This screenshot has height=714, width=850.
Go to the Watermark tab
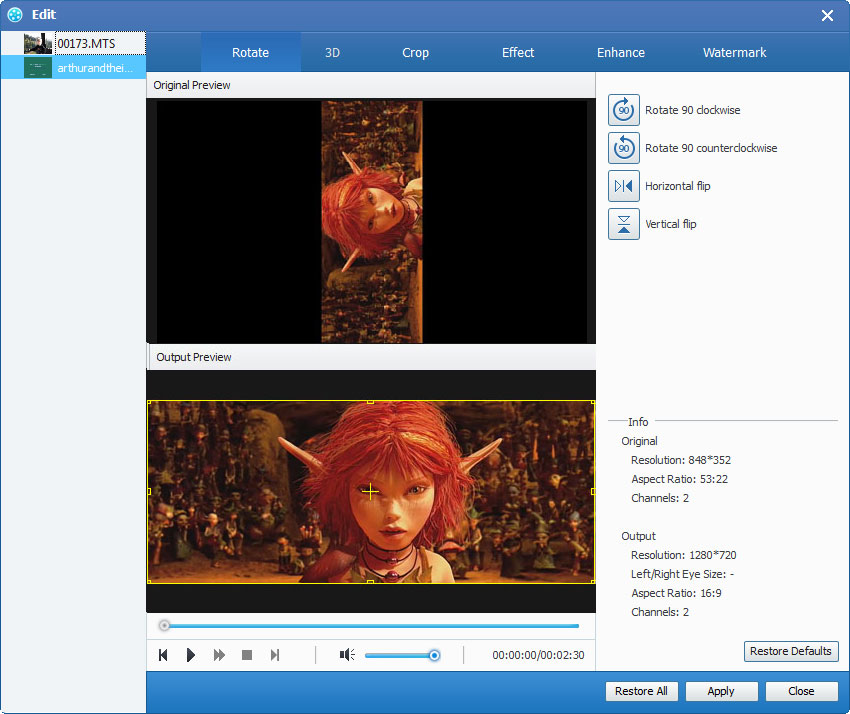click(735, 53)
